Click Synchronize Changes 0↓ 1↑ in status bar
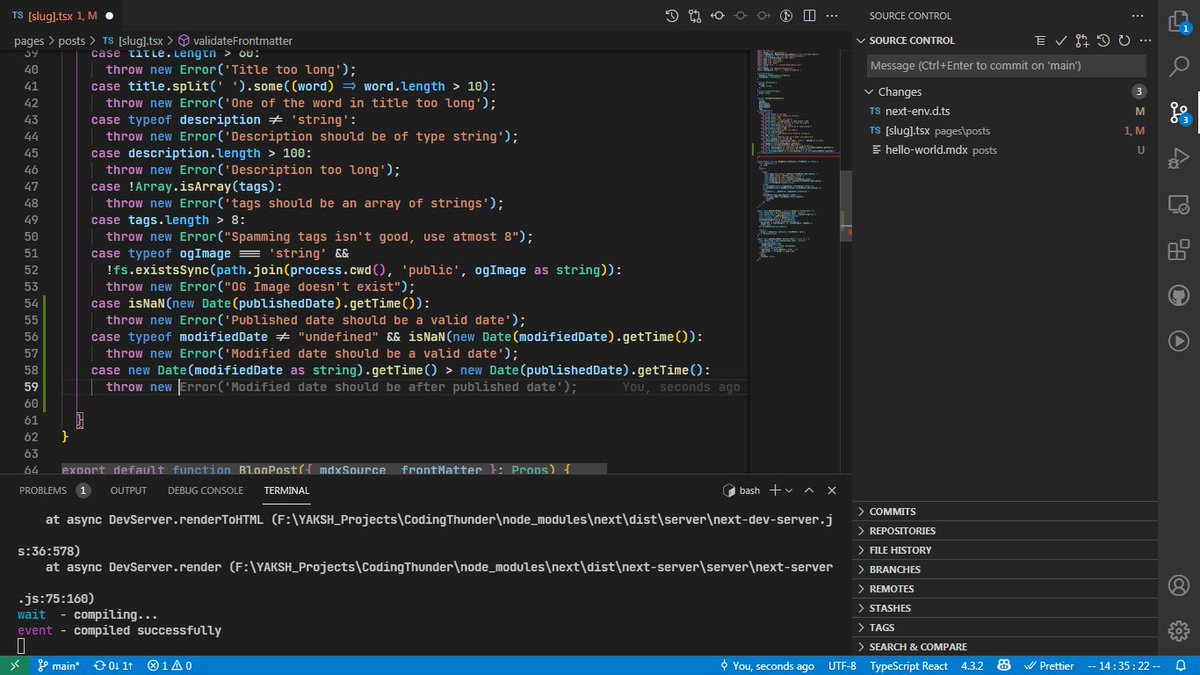 pyautogui.click(x=114, y=665)
